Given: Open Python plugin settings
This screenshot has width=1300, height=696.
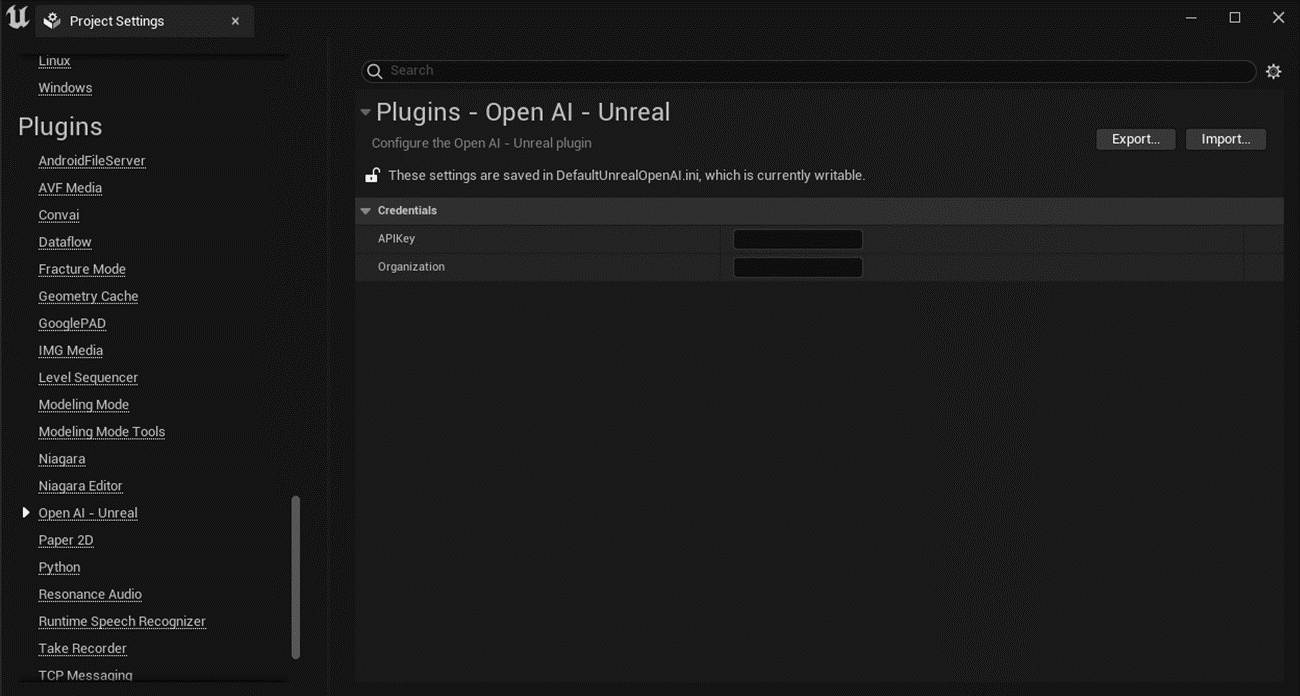Looking at the screenshot, I should [59, 566].
